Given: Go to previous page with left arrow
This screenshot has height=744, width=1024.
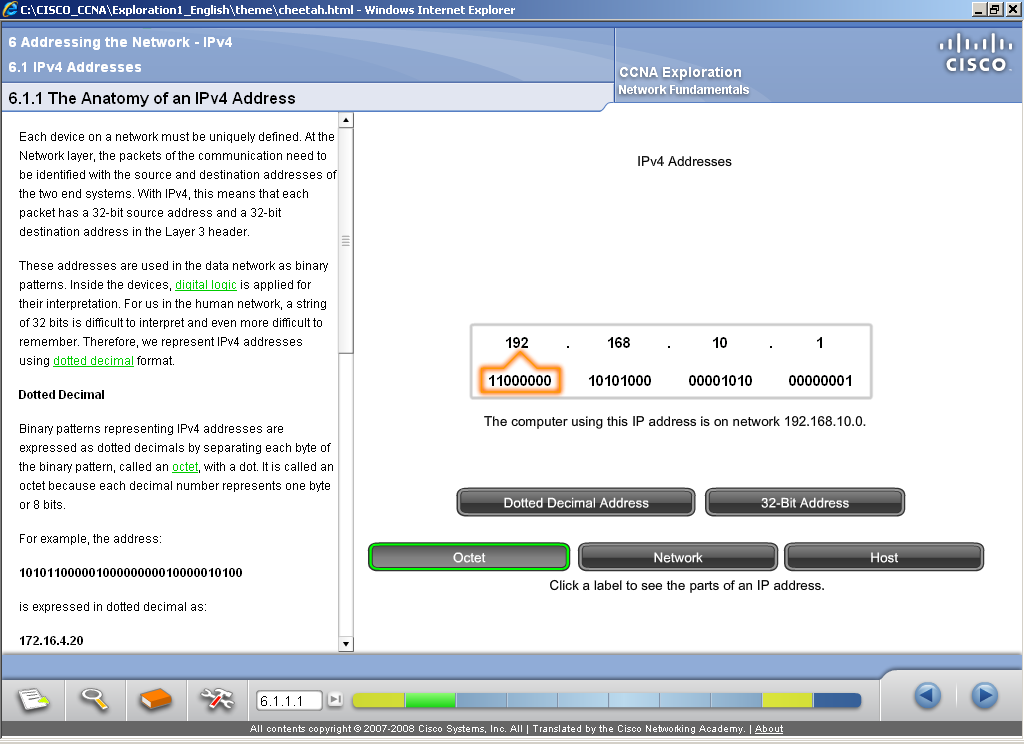Looking at the screenshot, I should coord(927,696).
